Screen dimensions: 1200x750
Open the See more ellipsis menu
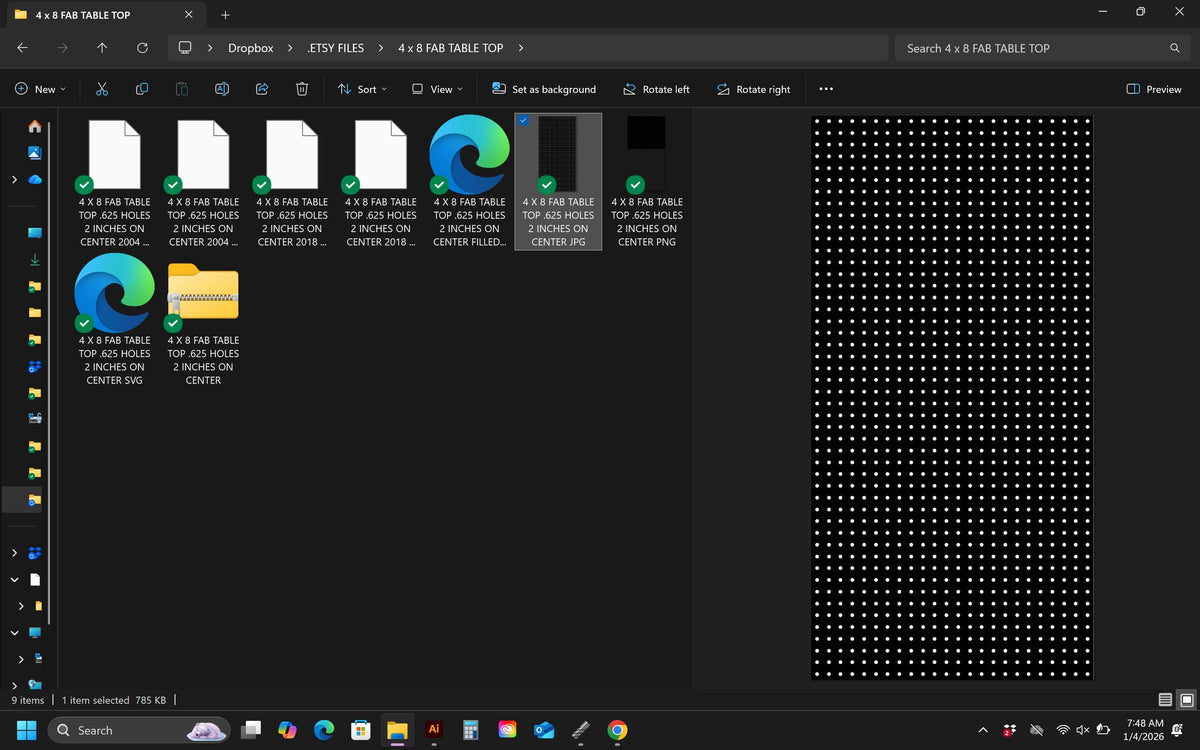(826, 89)
